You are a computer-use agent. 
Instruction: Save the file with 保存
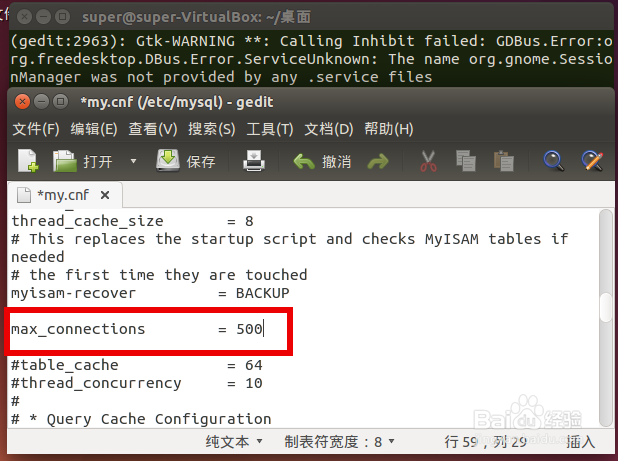click(186, 161)
